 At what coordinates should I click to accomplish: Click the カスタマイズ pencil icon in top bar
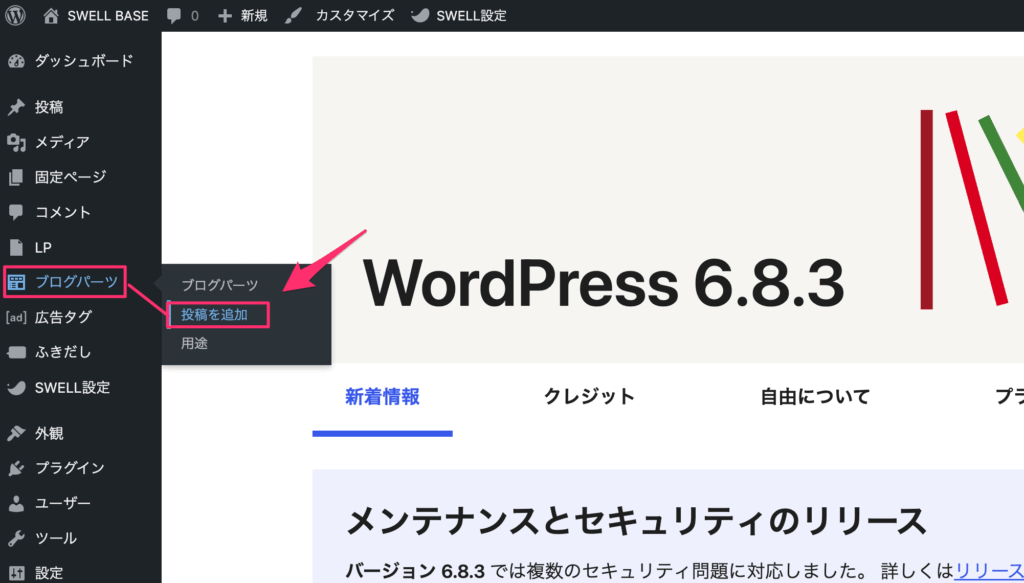(x=293, y=15)
